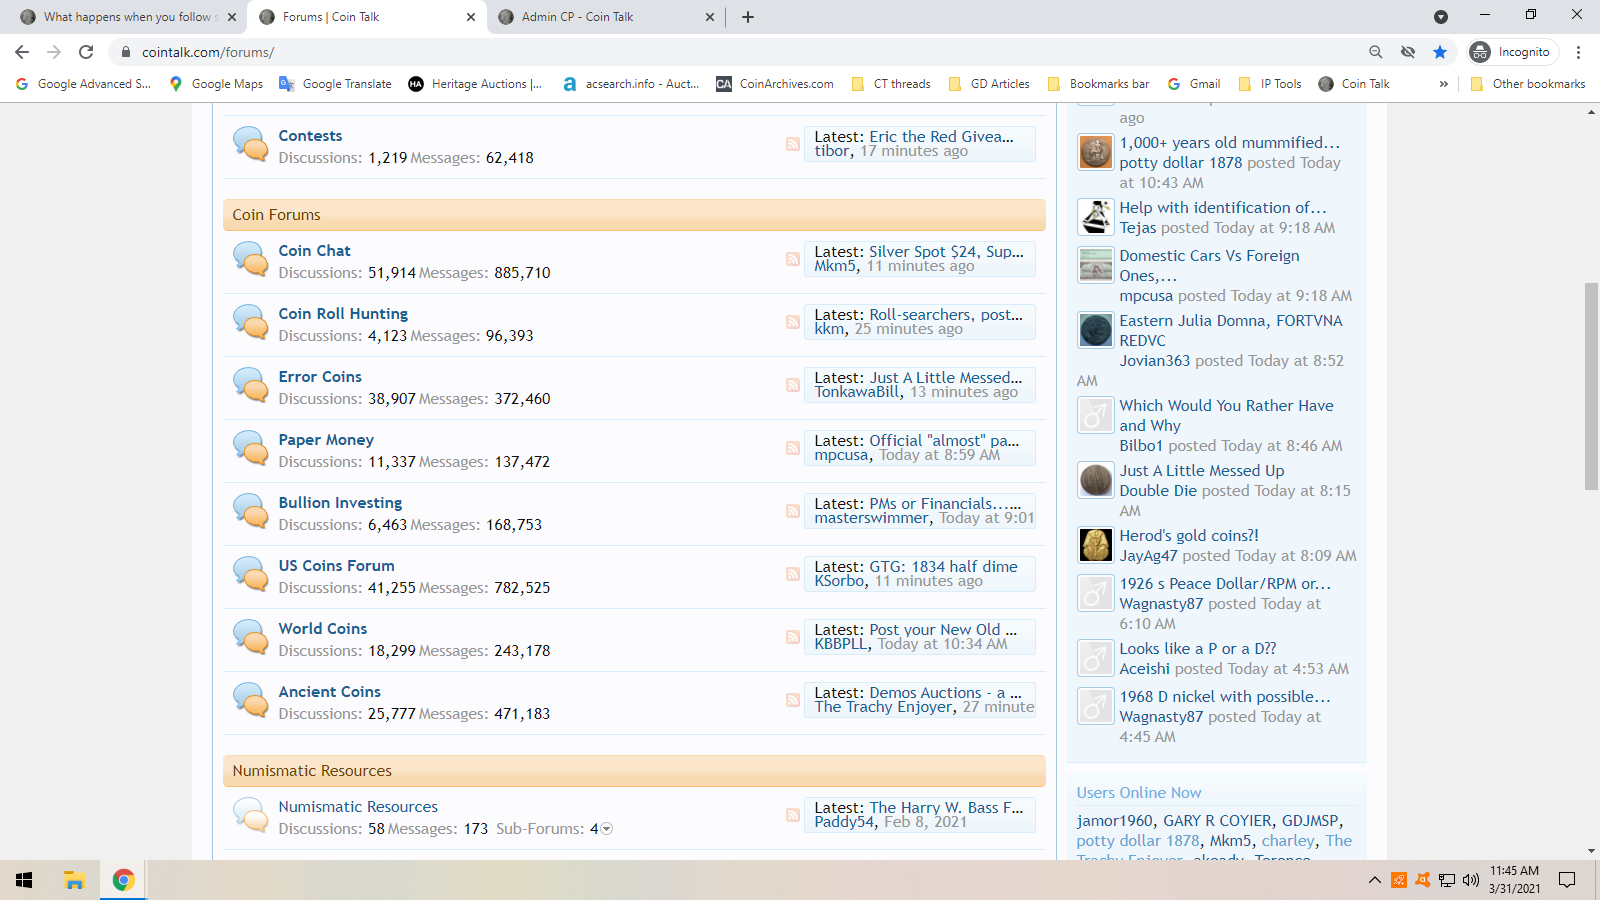The height and width of the screenshot is (900, 1600).
Task: Open RSS feed for Bullion Investing
Action: point(792,511)
